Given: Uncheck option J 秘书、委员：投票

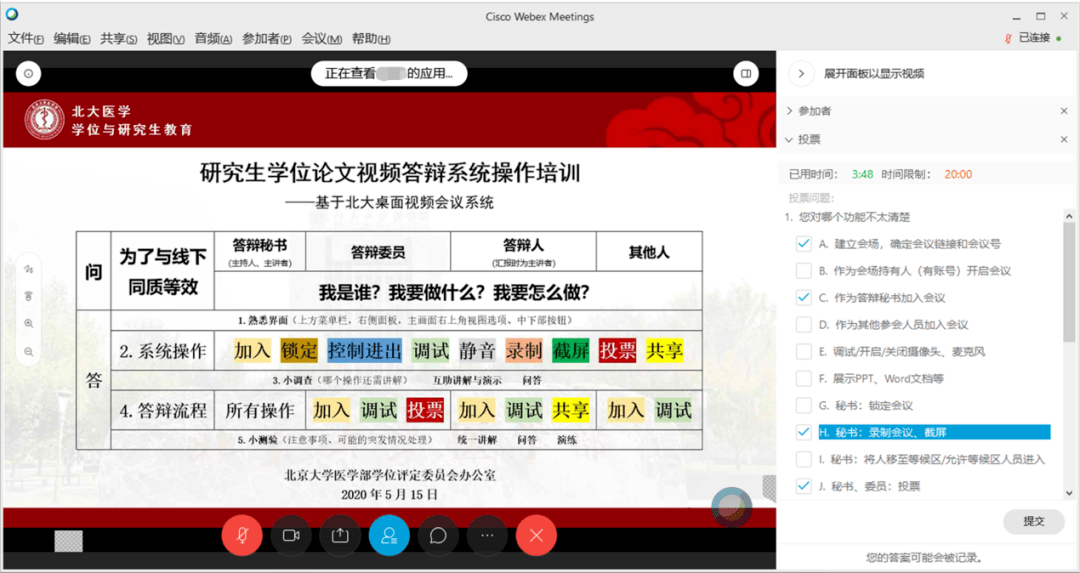Looking at the screenshot, I should pos(803,486).
